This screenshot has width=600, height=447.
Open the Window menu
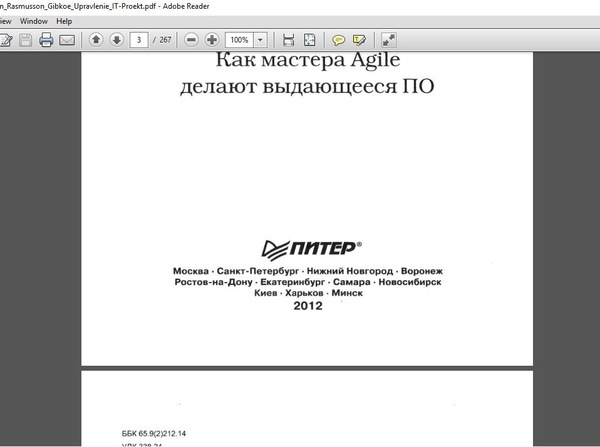click(33, 20)
